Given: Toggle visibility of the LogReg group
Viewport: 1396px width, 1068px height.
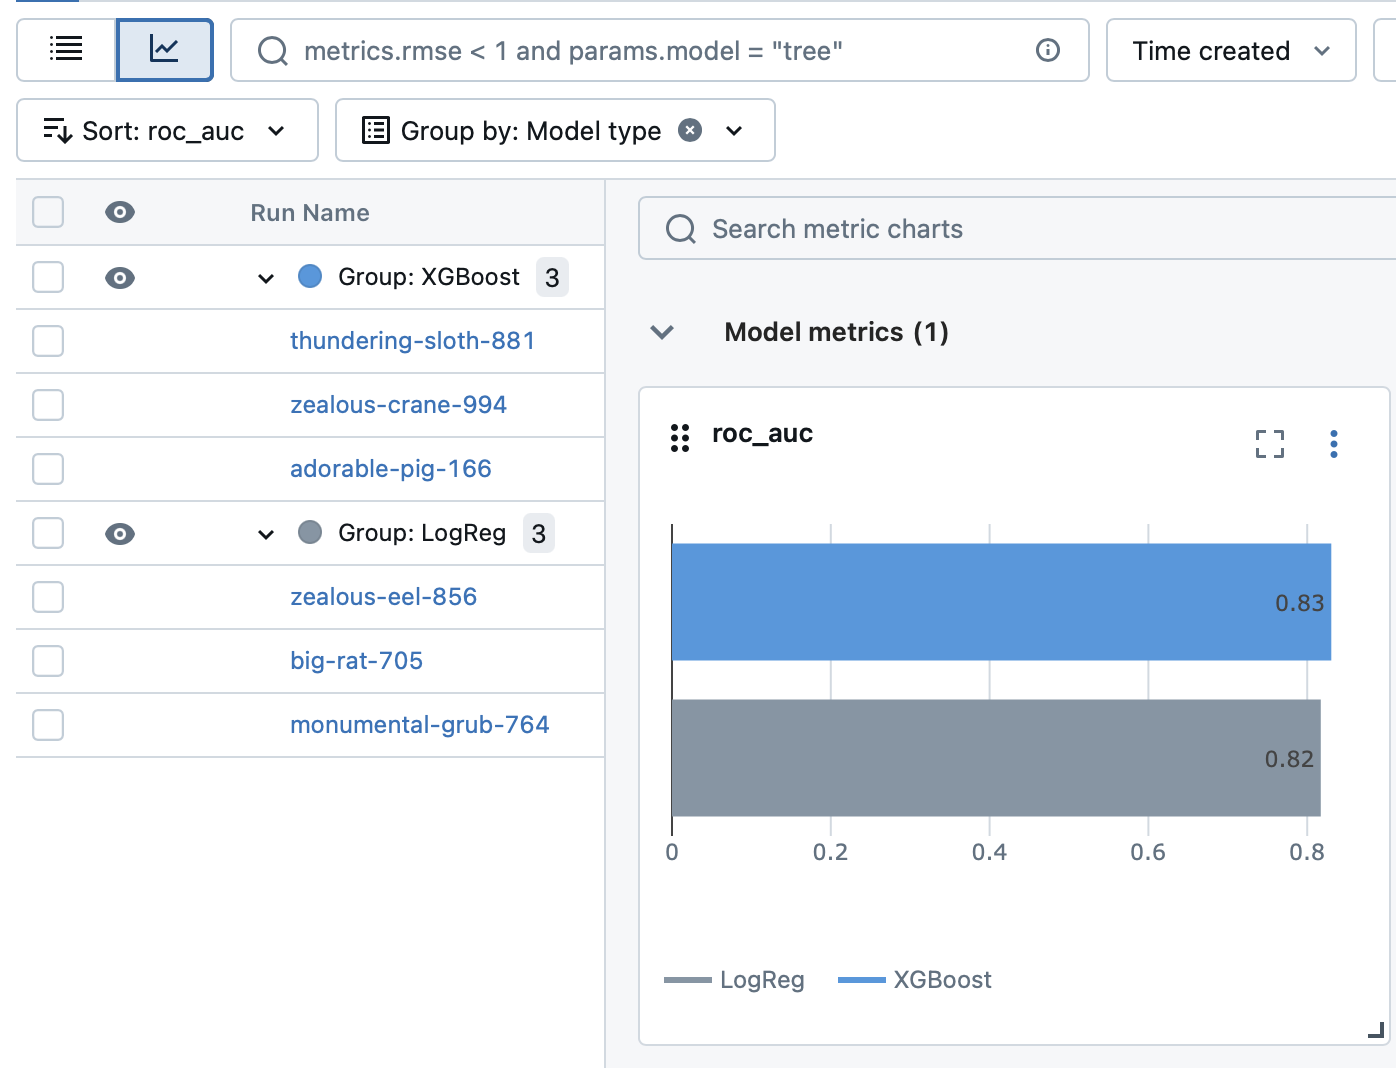Looking at the screenshot, I should (120, 534).
